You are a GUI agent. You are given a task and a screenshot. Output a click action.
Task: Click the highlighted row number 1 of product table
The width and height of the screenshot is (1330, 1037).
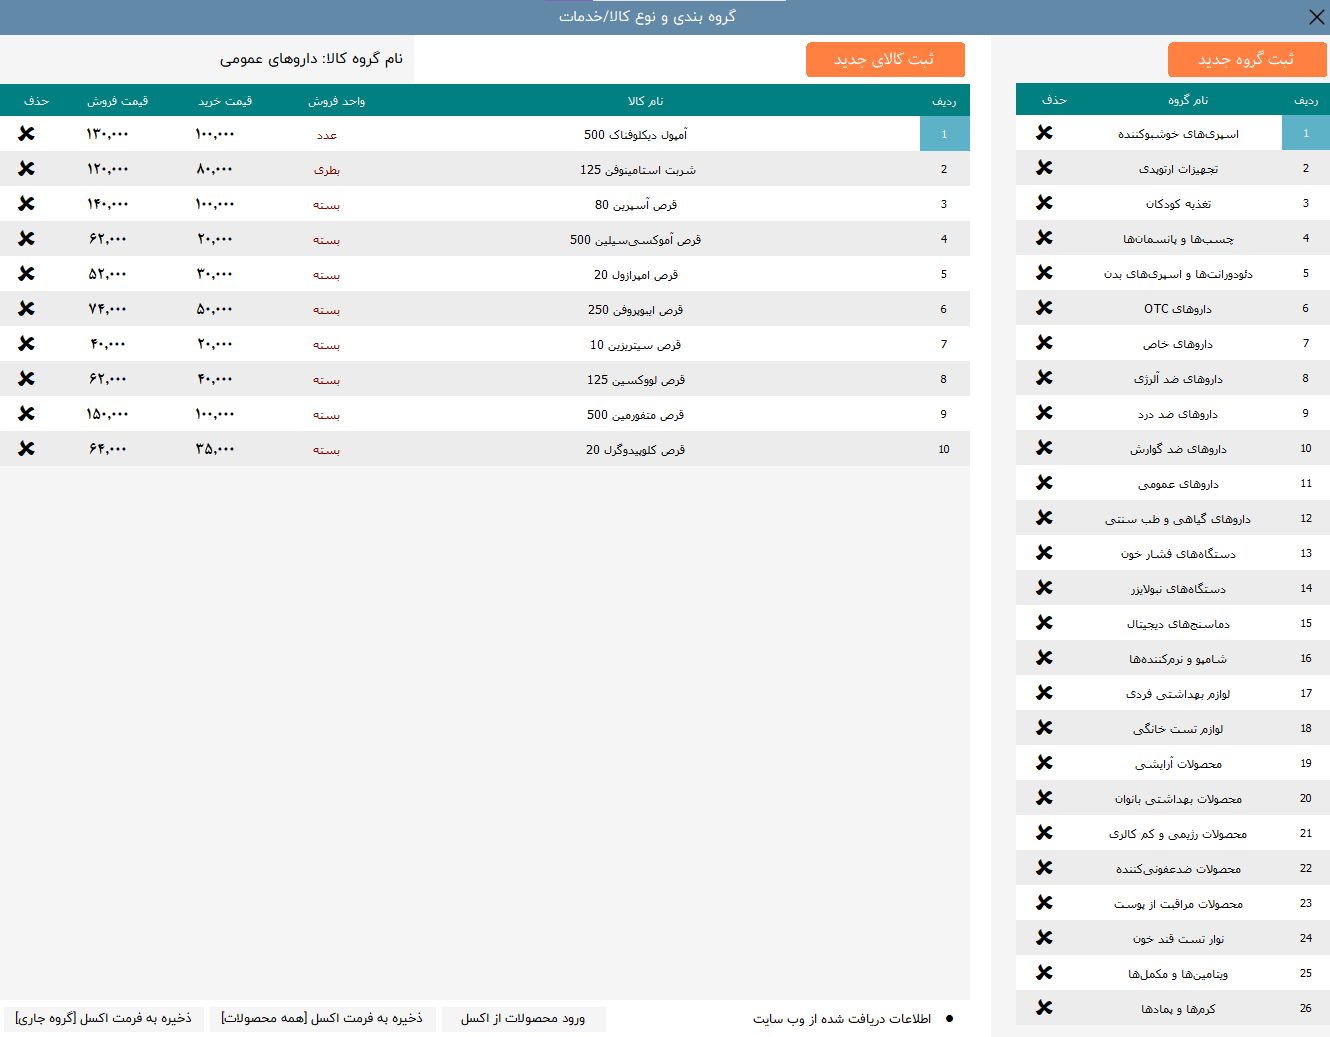click(x=944, y=134)
